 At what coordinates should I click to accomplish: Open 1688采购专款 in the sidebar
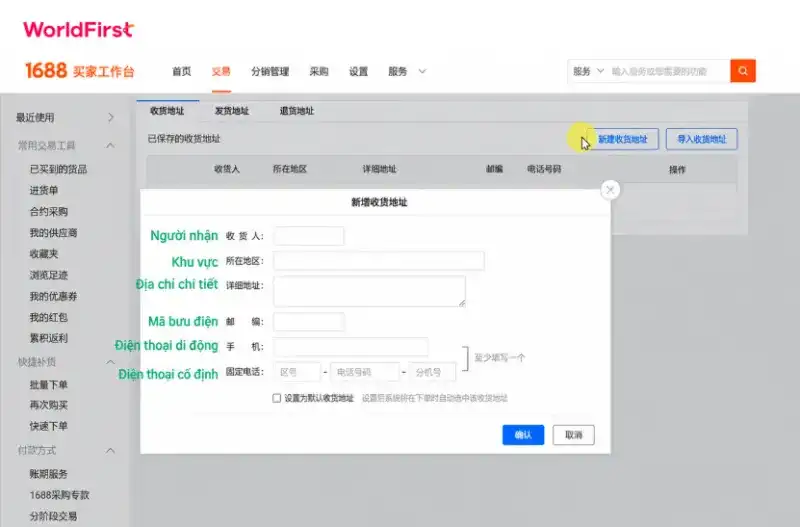click(x=59, y=495)
